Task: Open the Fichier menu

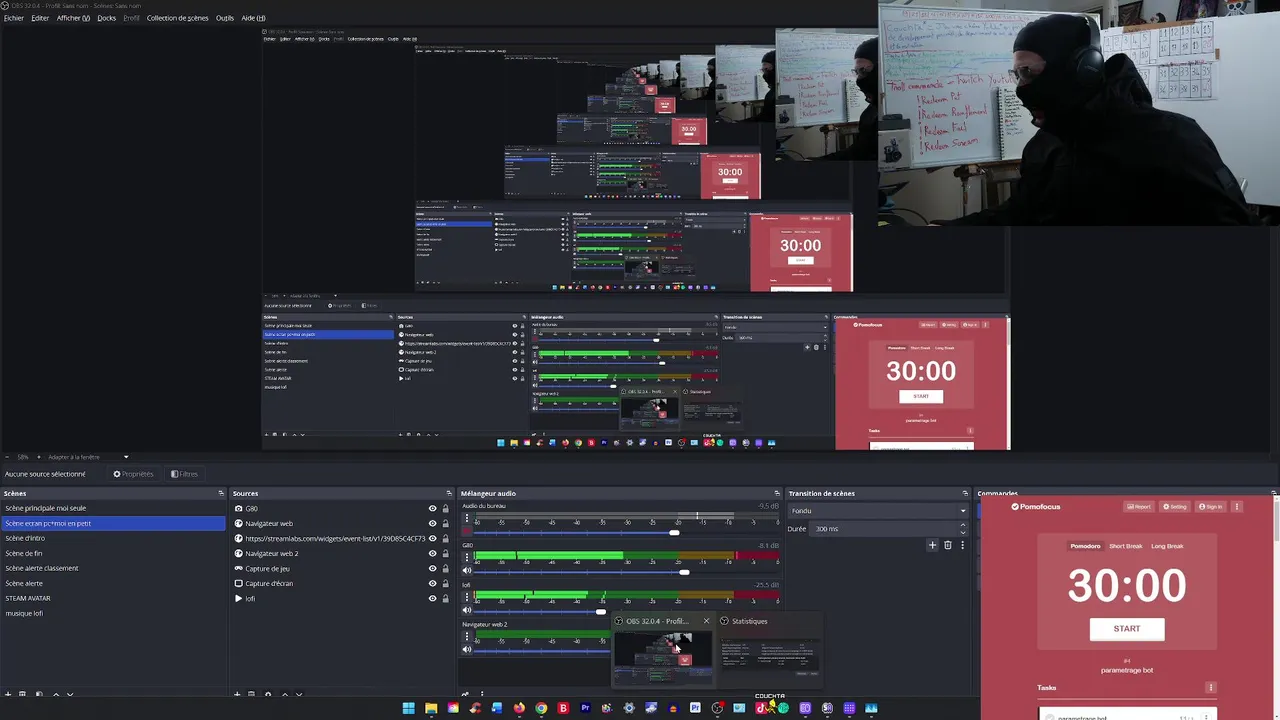Action: click(x=14, y=18)
